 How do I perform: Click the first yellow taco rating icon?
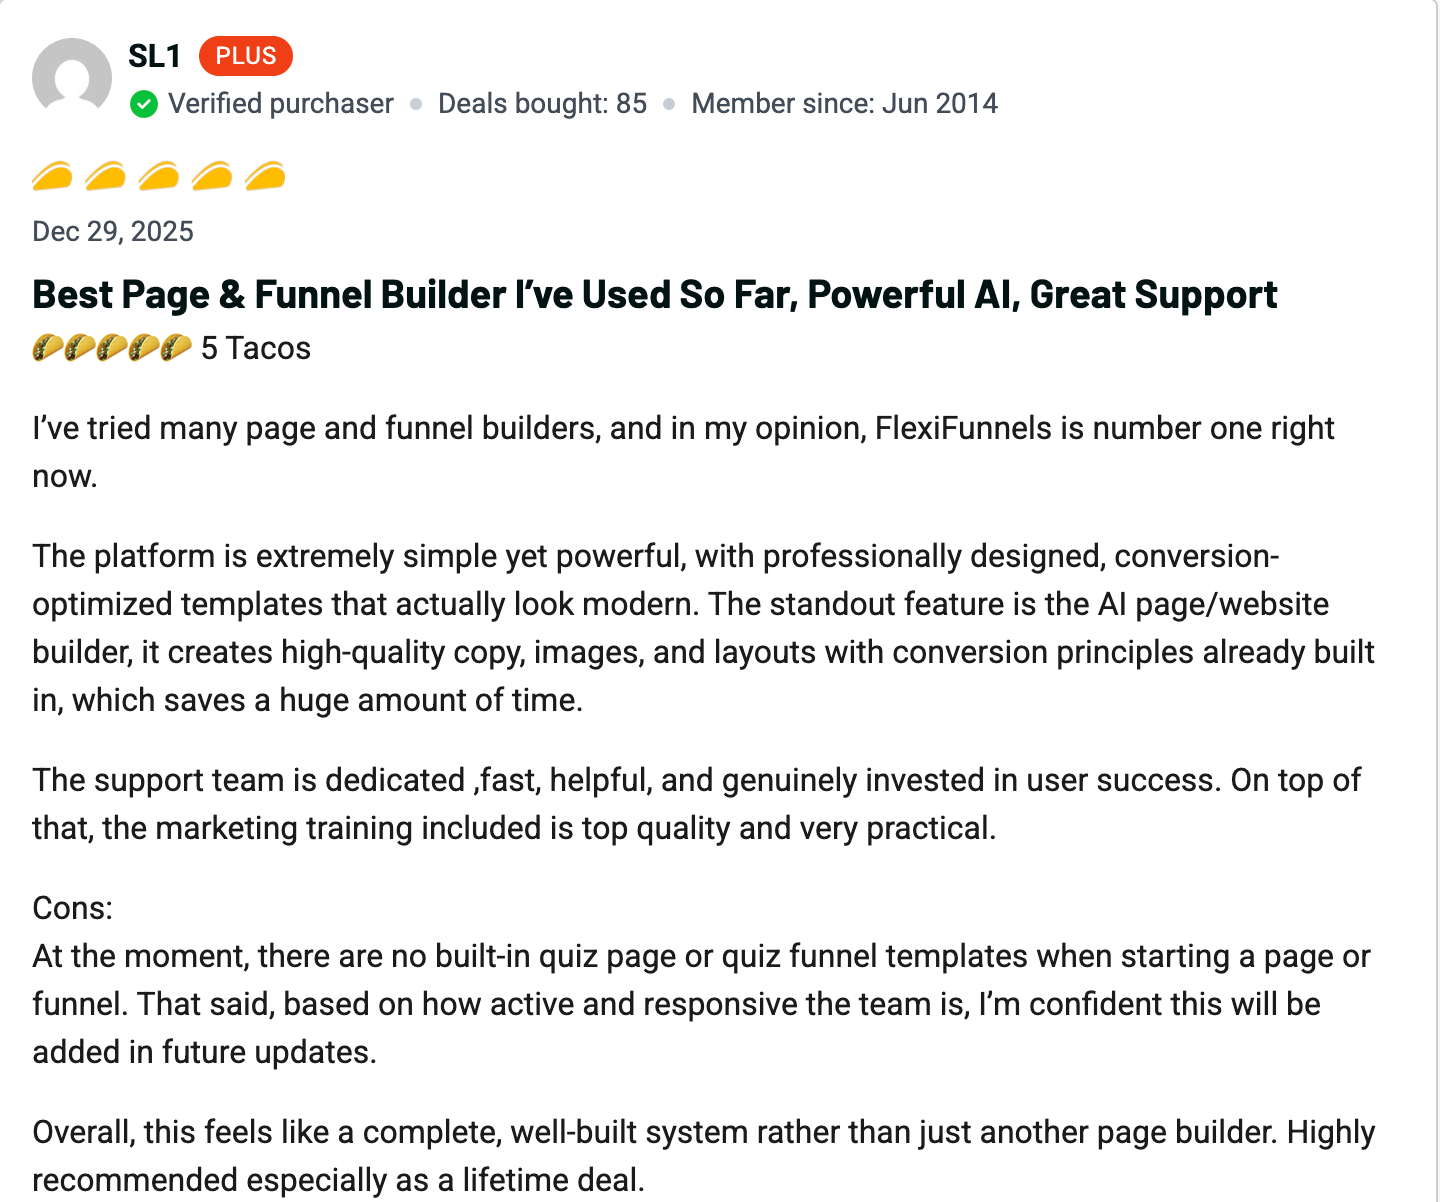pos(52,177)
